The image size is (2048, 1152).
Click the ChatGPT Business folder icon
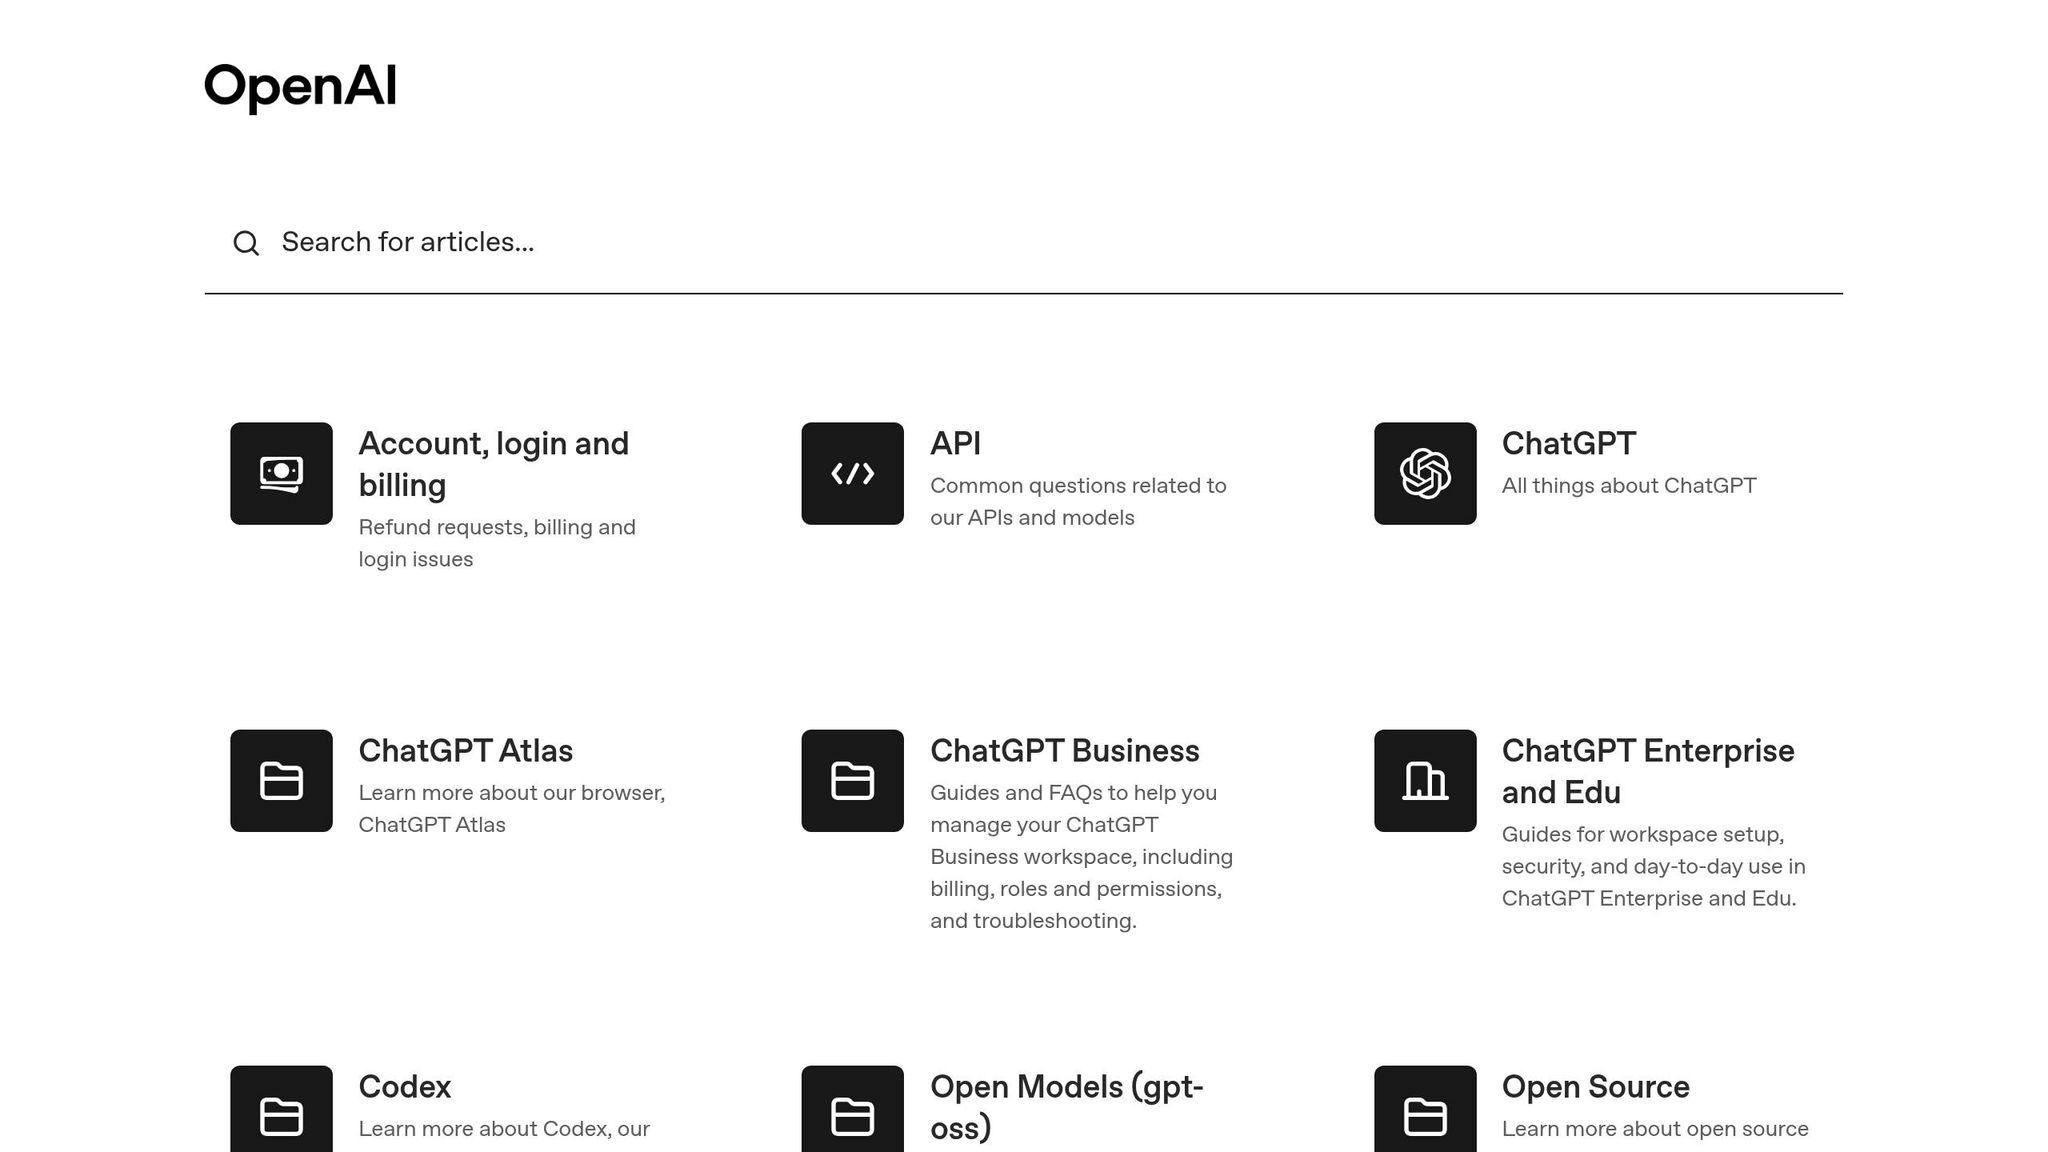[852, 780]
